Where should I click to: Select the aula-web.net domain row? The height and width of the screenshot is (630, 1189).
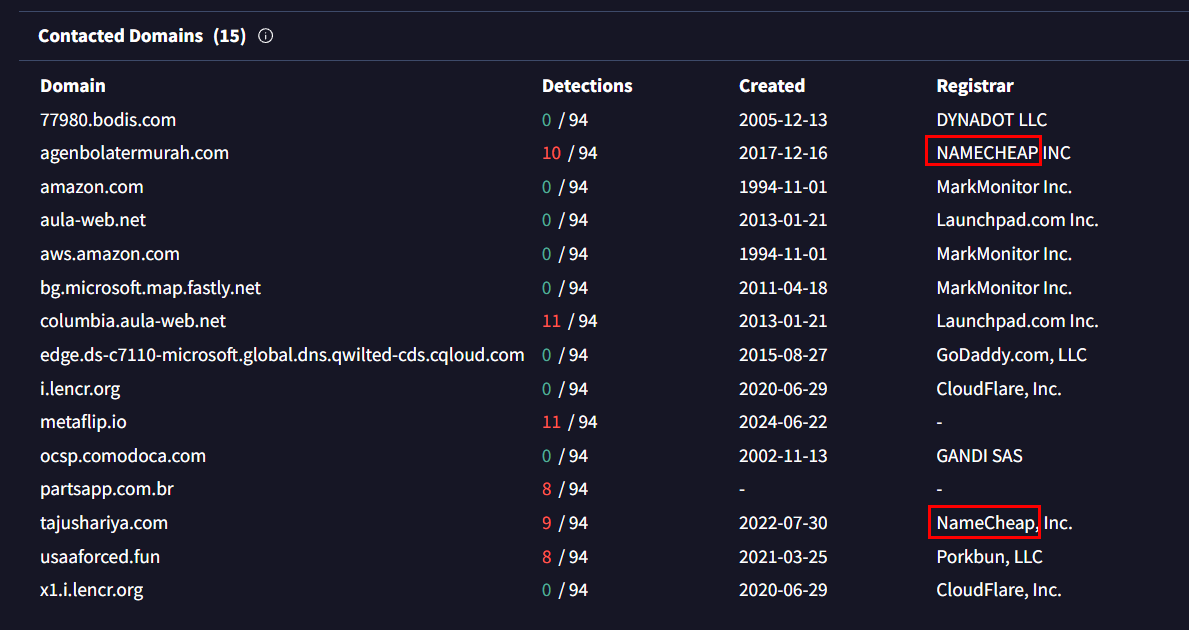point(93,220)
